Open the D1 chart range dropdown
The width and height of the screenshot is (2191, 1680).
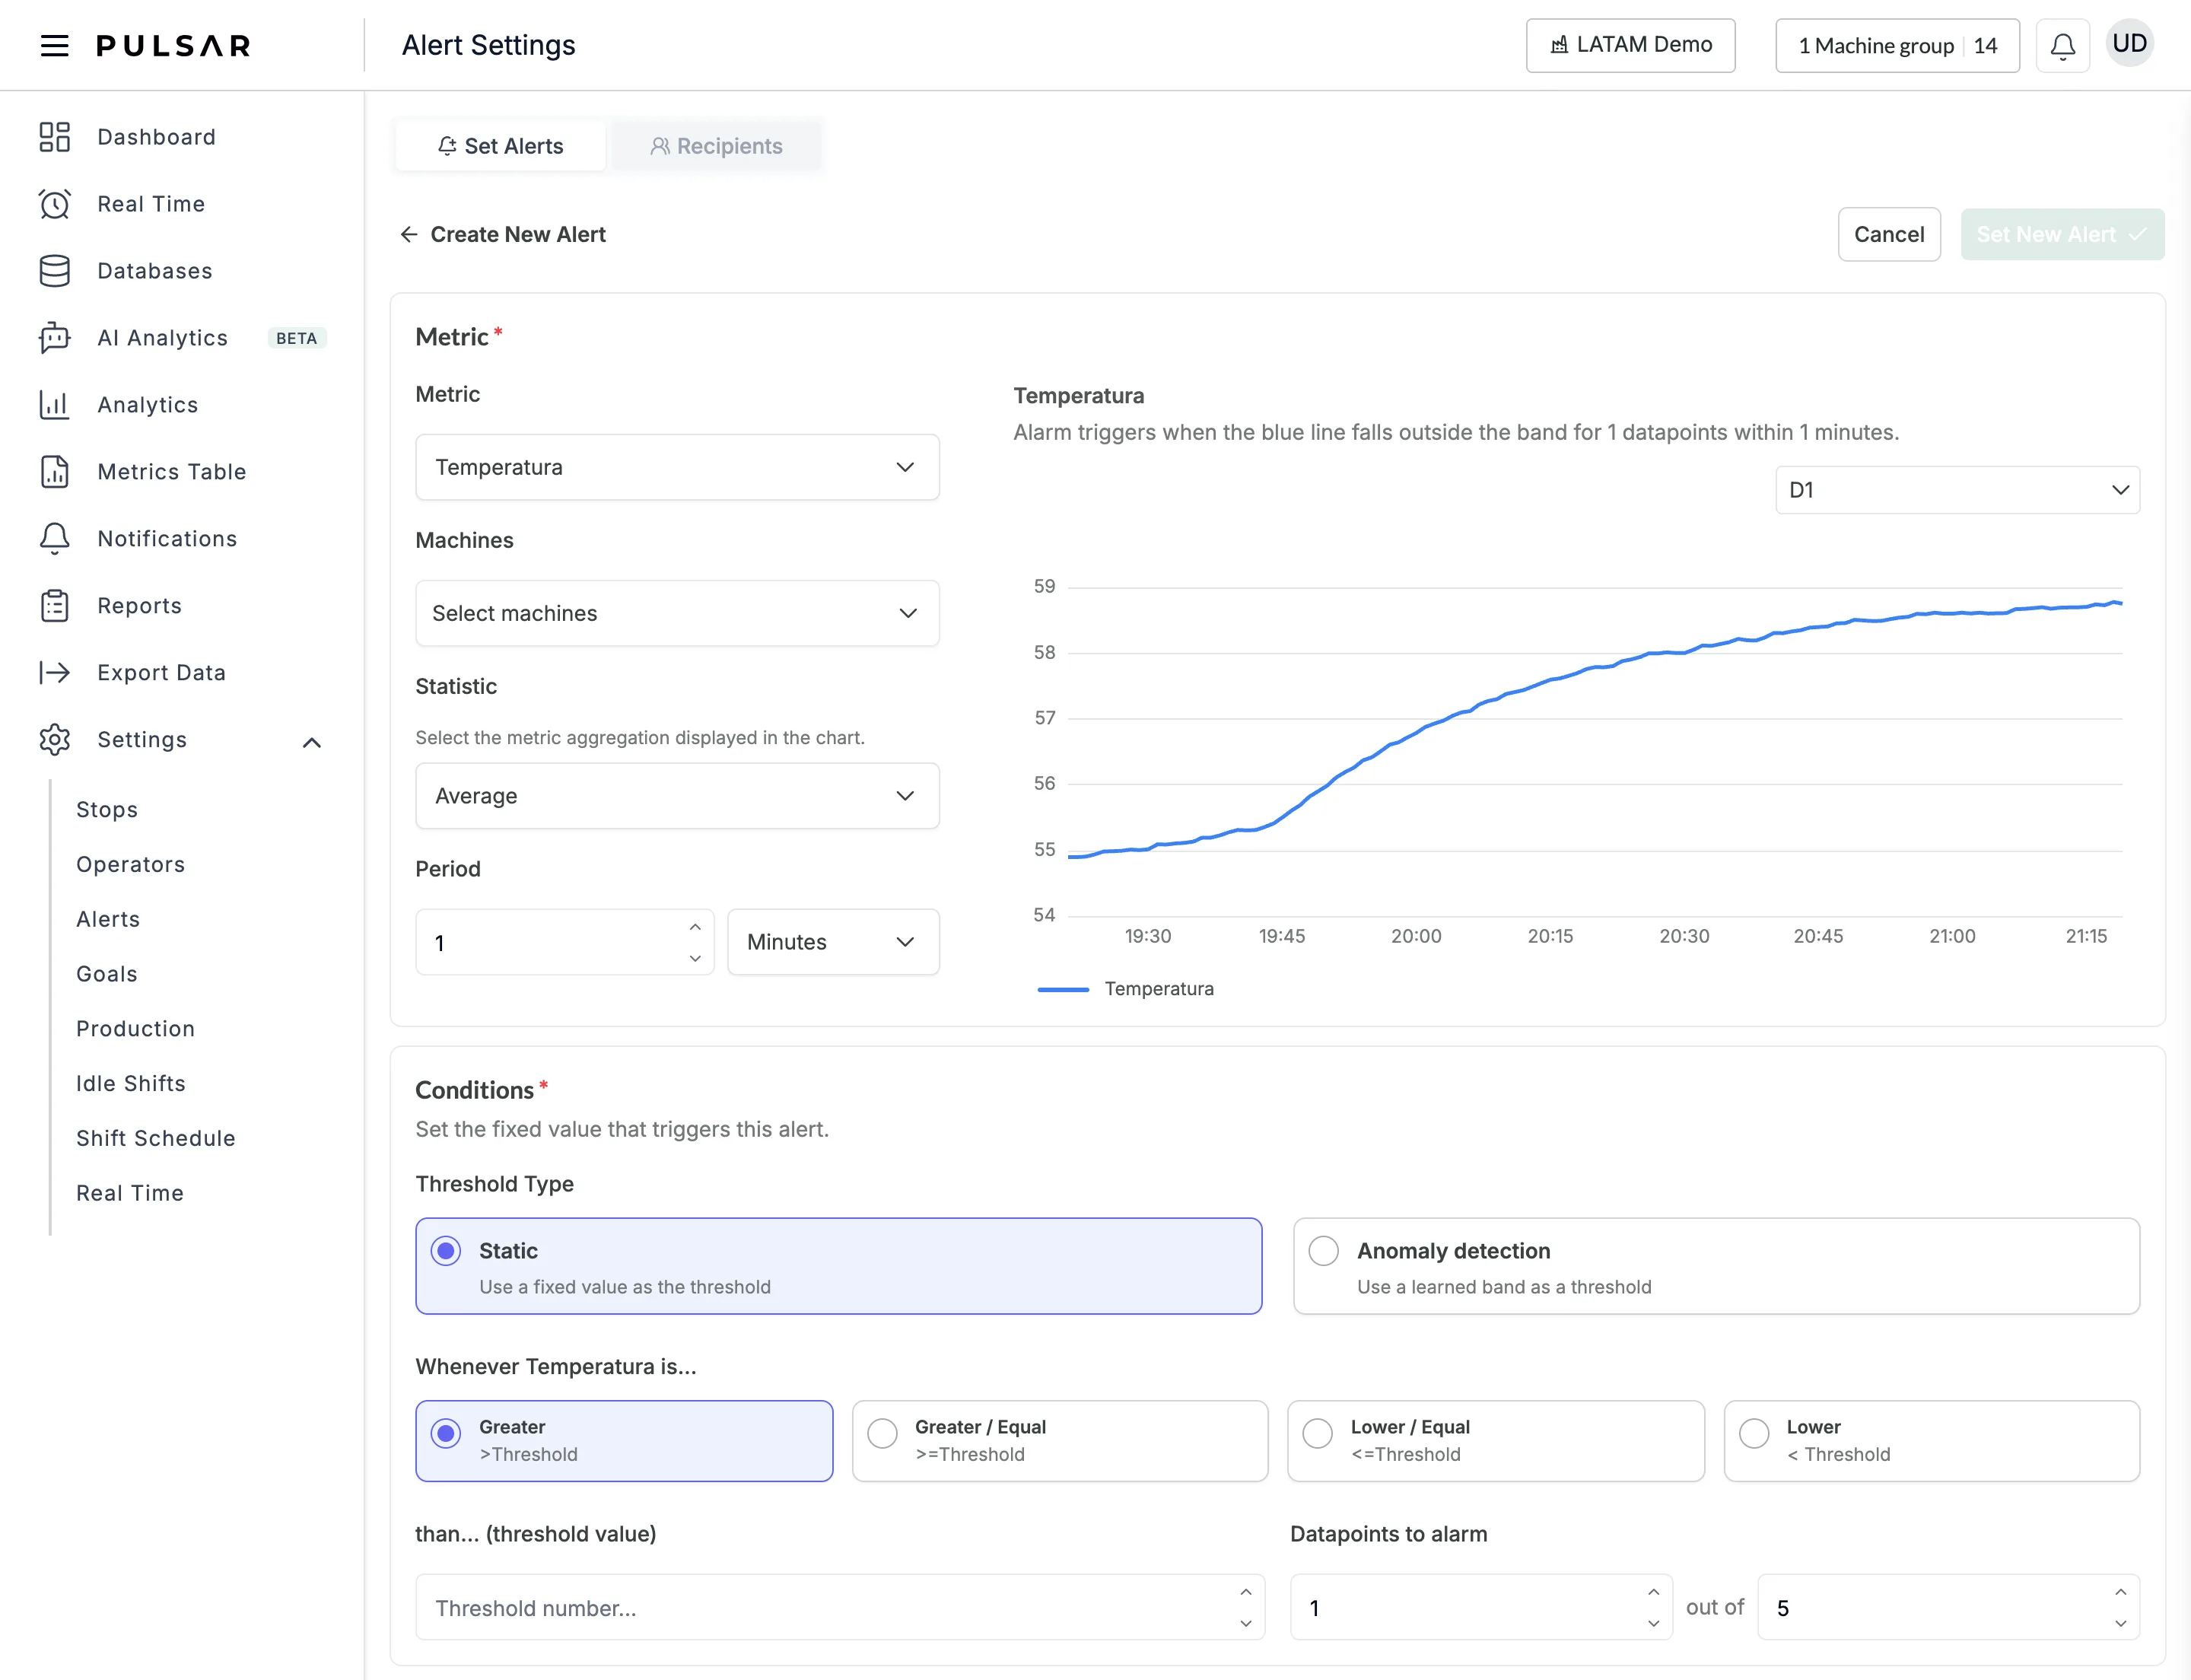point(1957,490)
